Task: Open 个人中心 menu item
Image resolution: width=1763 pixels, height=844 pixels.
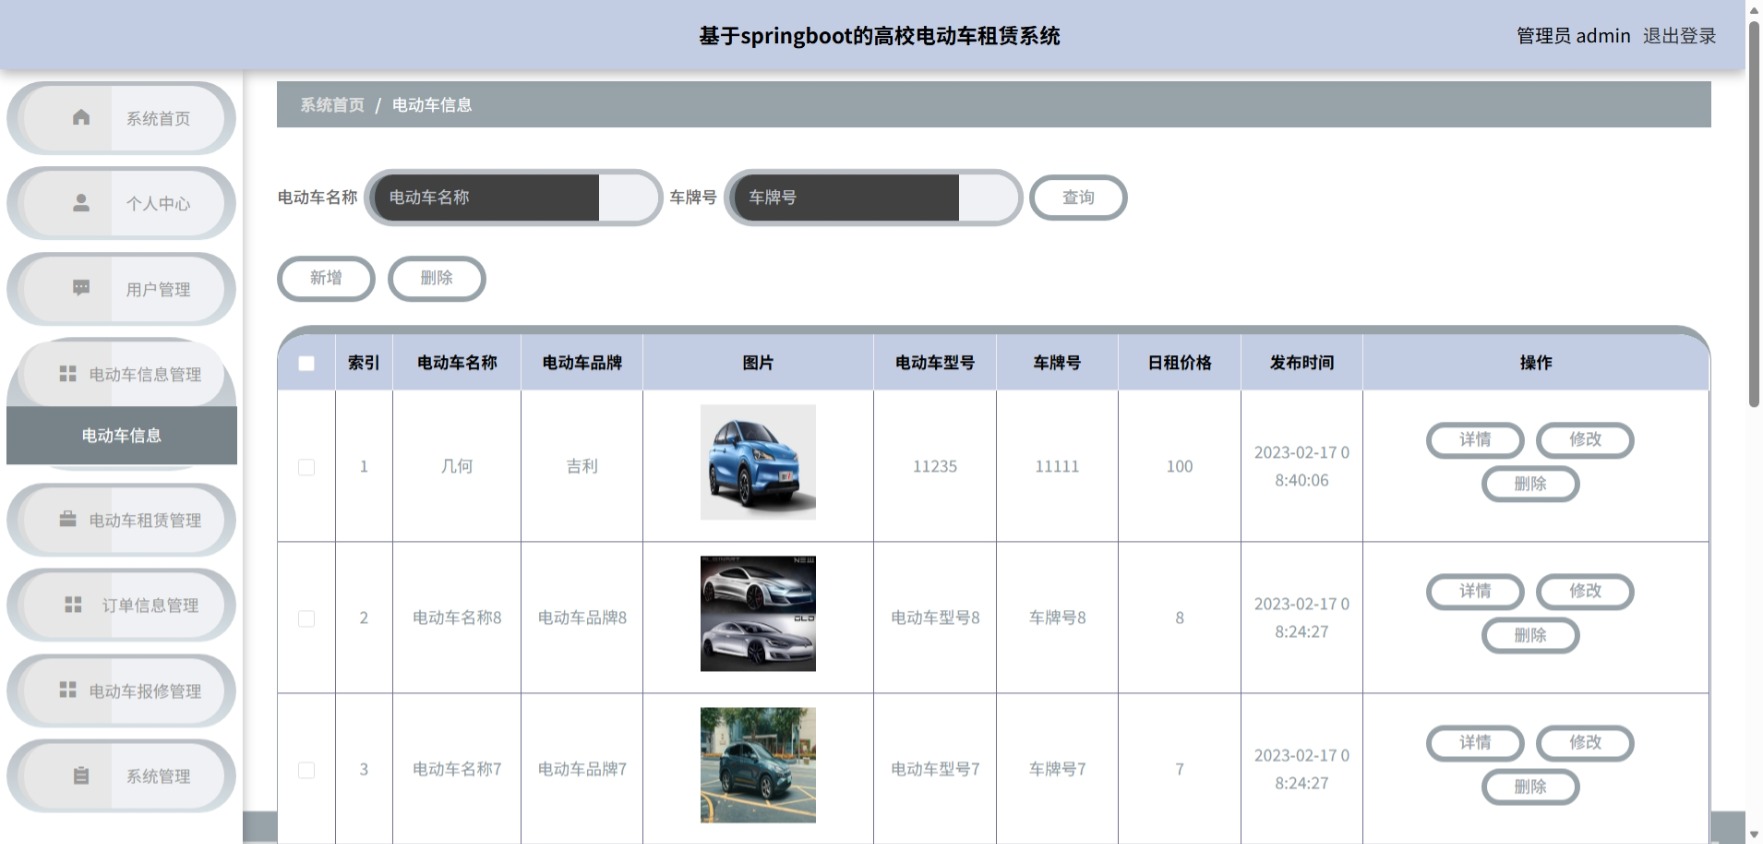Action: [122, 203]
